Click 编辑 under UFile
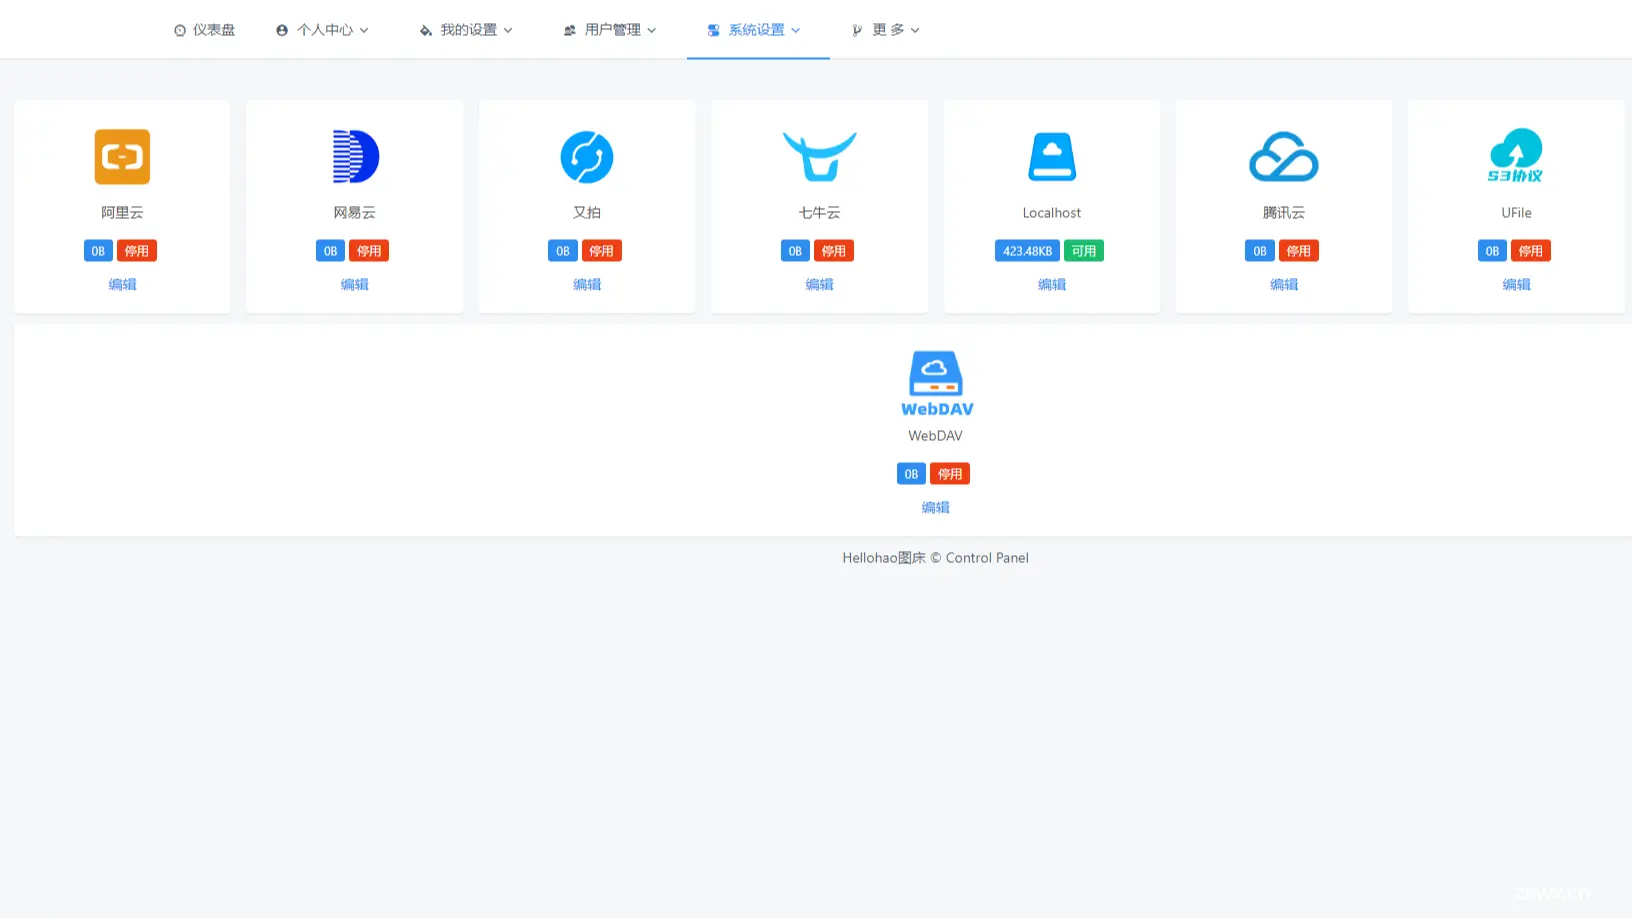 pyautogui.click(x=1516, y=285)
